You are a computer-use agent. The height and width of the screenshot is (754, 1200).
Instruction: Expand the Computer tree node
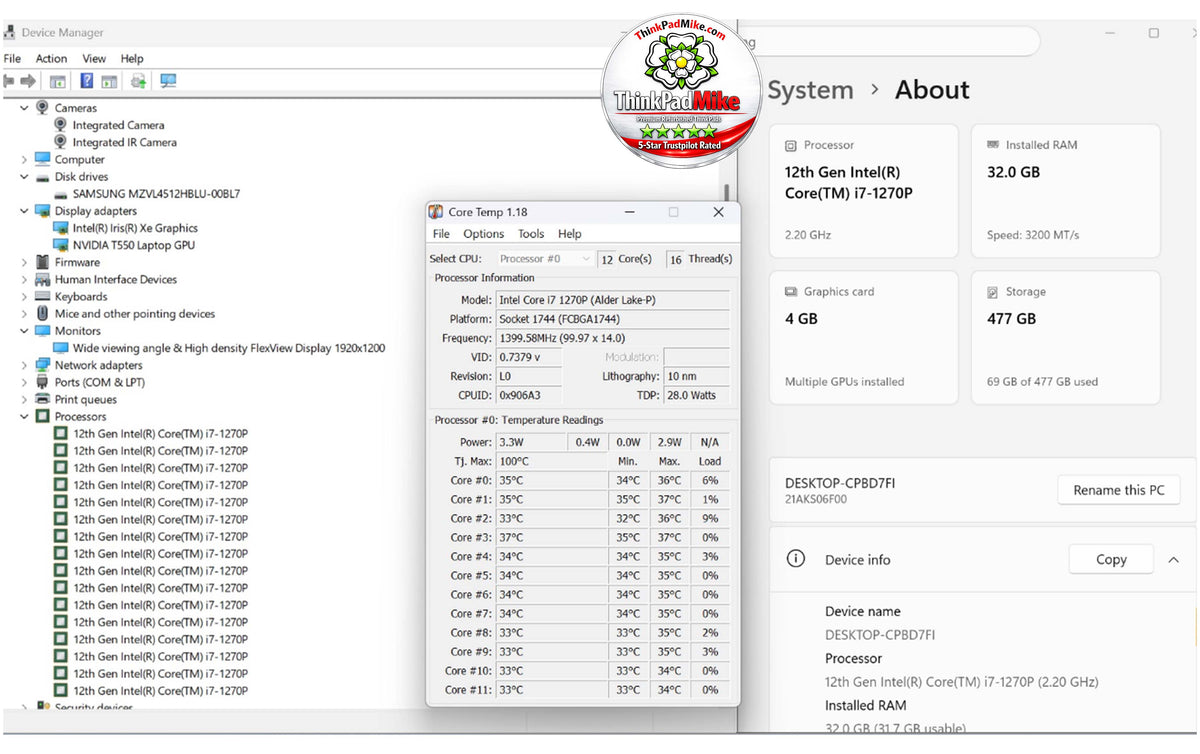(24, 159)
